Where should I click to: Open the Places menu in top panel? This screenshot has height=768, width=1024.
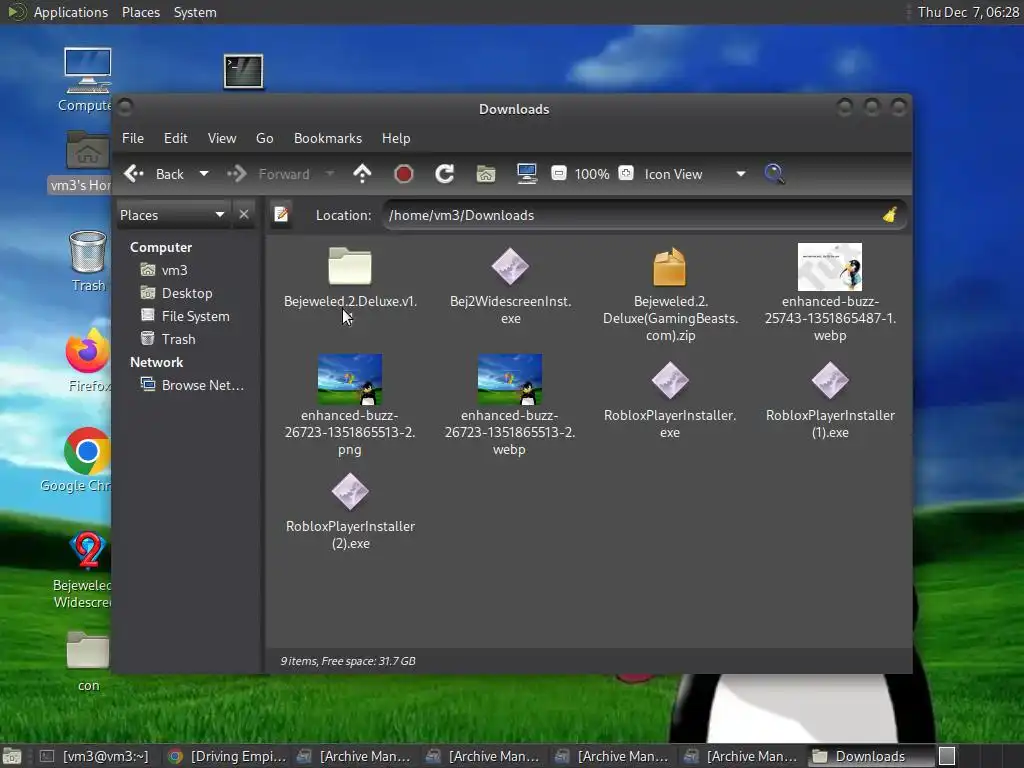(141, 12)
